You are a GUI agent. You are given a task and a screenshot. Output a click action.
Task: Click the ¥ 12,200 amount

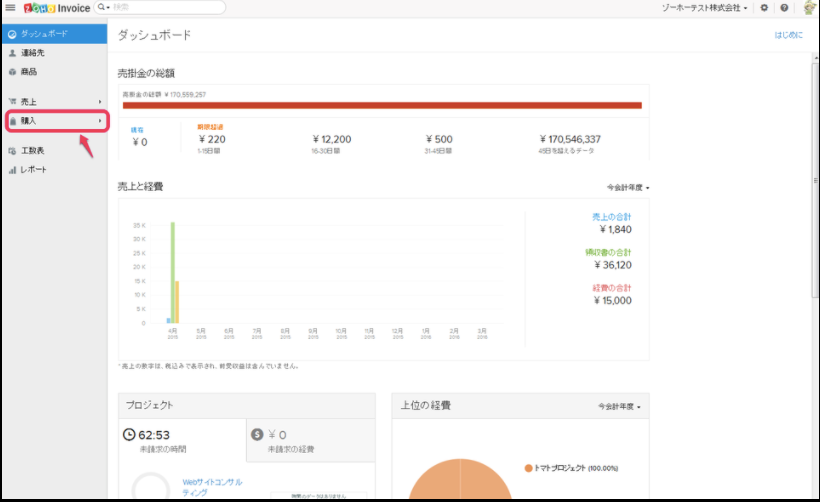(x=332, y=139)
